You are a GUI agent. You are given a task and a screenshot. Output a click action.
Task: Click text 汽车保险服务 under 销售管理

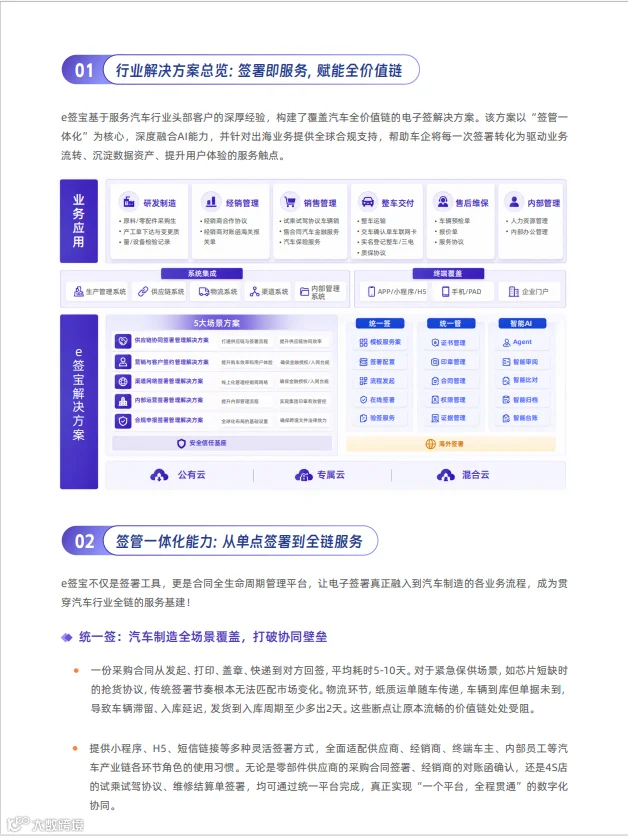[x=302, y=242]
